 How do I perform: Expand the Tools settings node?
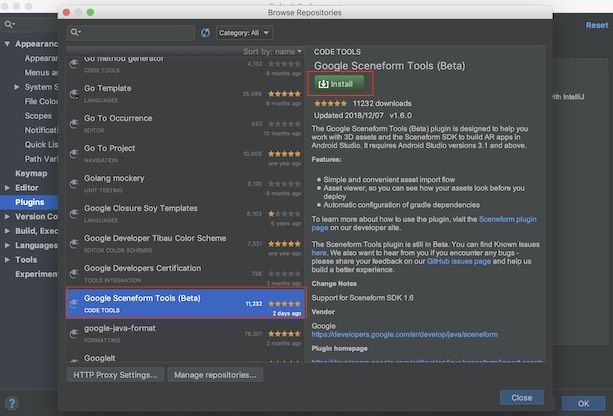tap(7, 260)
